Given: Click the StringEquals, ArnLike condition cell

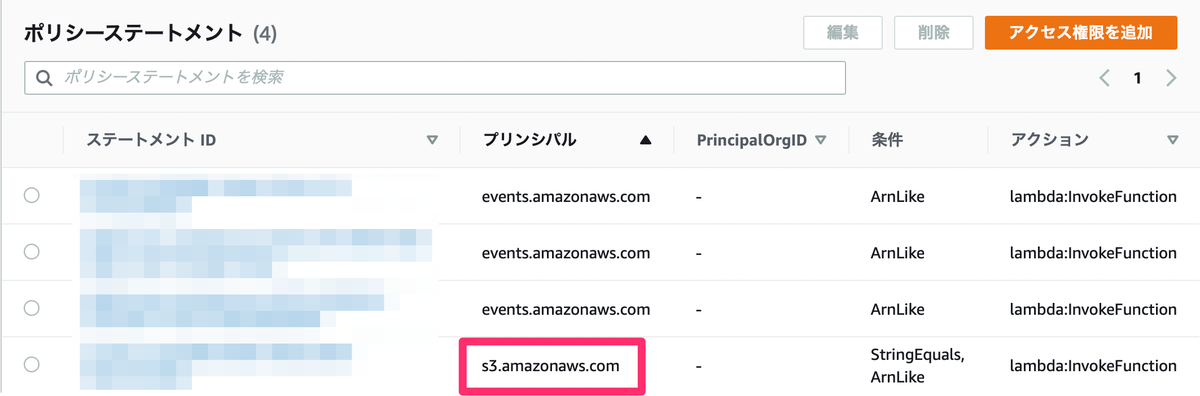Looking at the screenshot, I should click(x=917, y=365).
